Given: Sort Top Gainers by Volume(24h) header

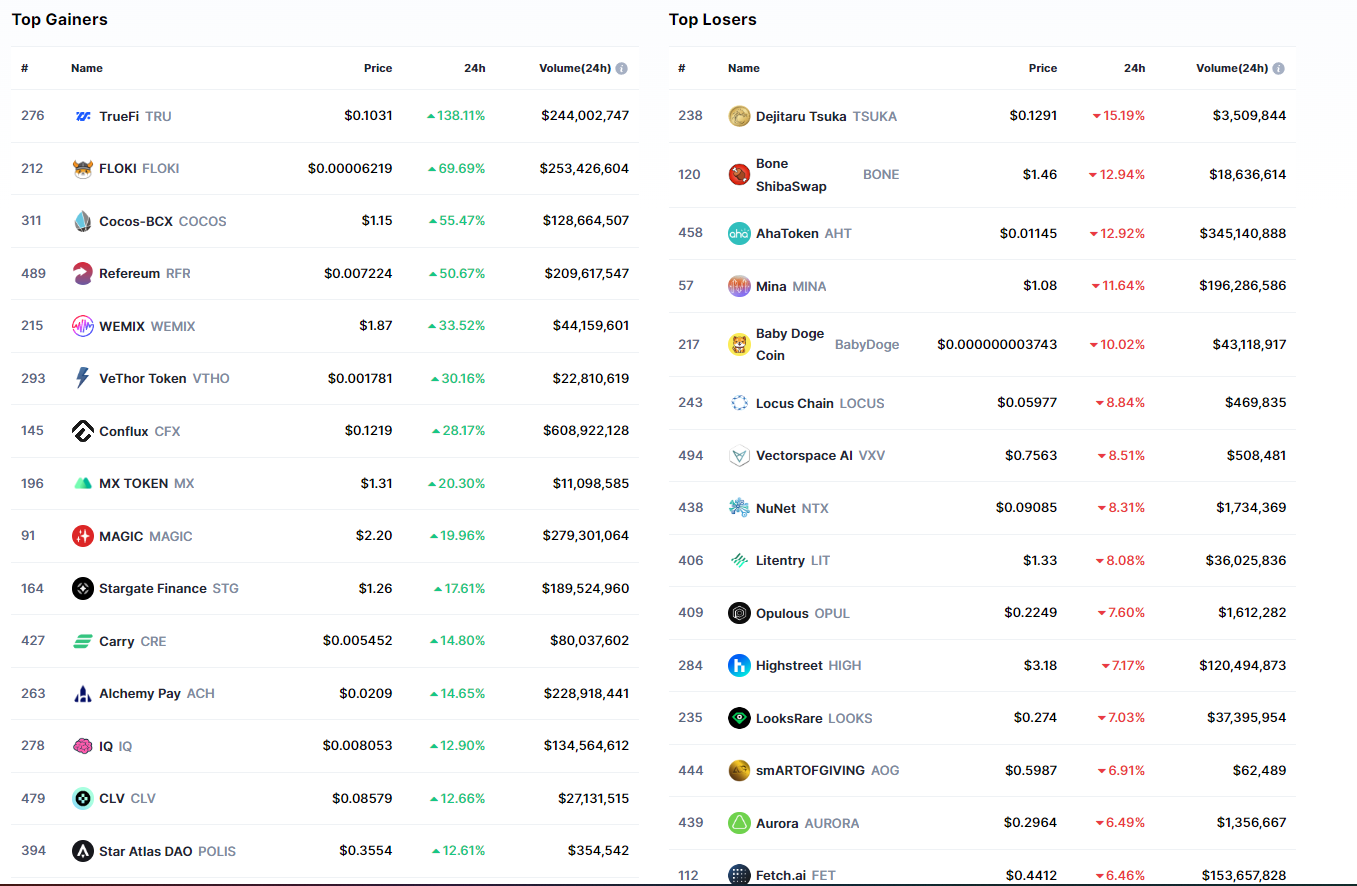Looking at the screenshot, I should (x=574, y=69).
